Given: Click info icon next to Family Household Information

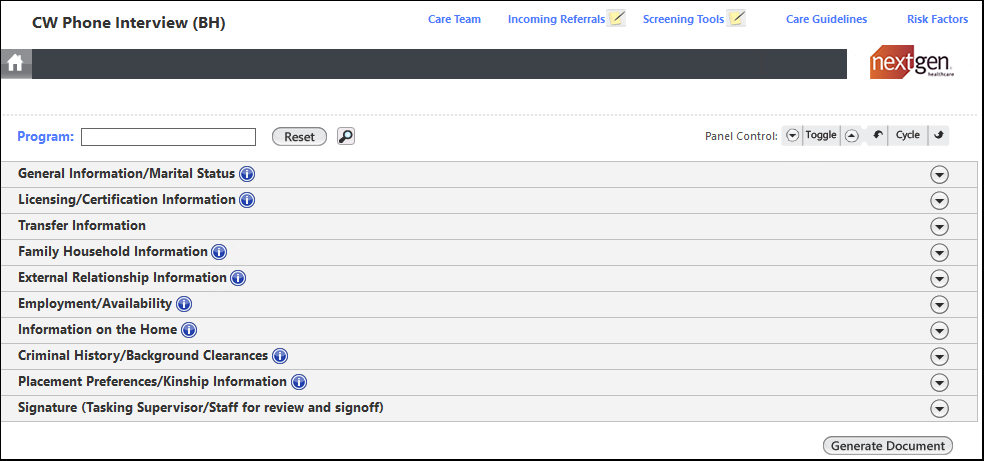Looking at the screenshot, I should pyautogui.click(x=219, y=252).
